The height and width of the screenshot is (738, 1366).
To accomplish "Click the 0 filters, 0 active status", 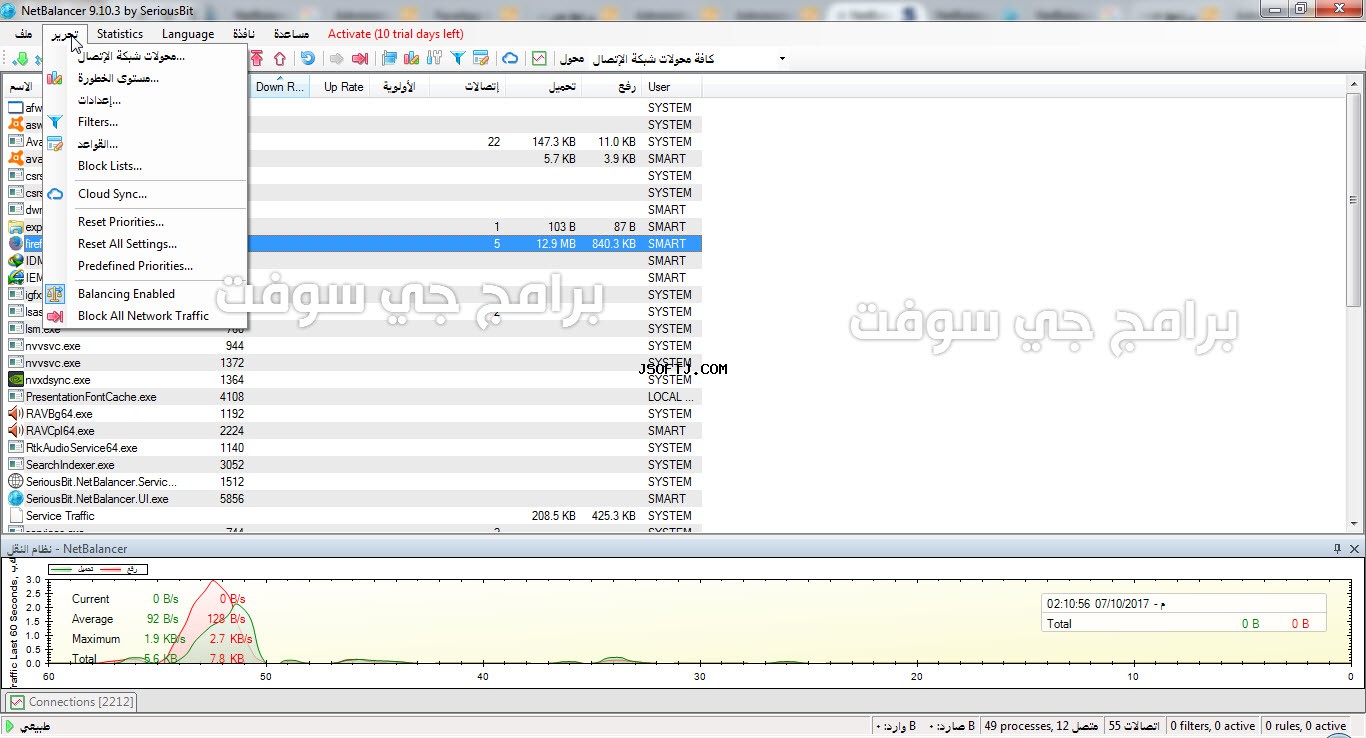I will (1213, 726).
